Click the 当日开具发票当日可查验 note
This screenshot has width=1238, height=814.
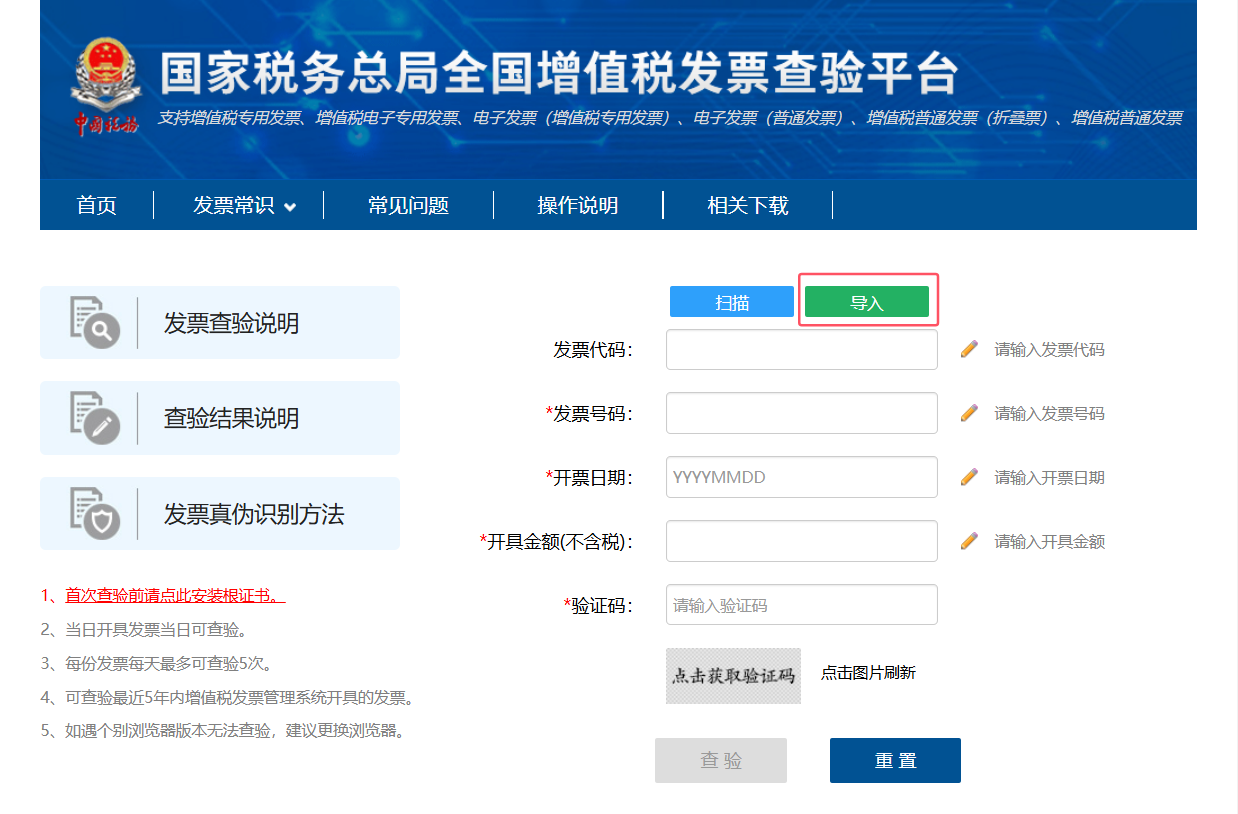point(156,629)
